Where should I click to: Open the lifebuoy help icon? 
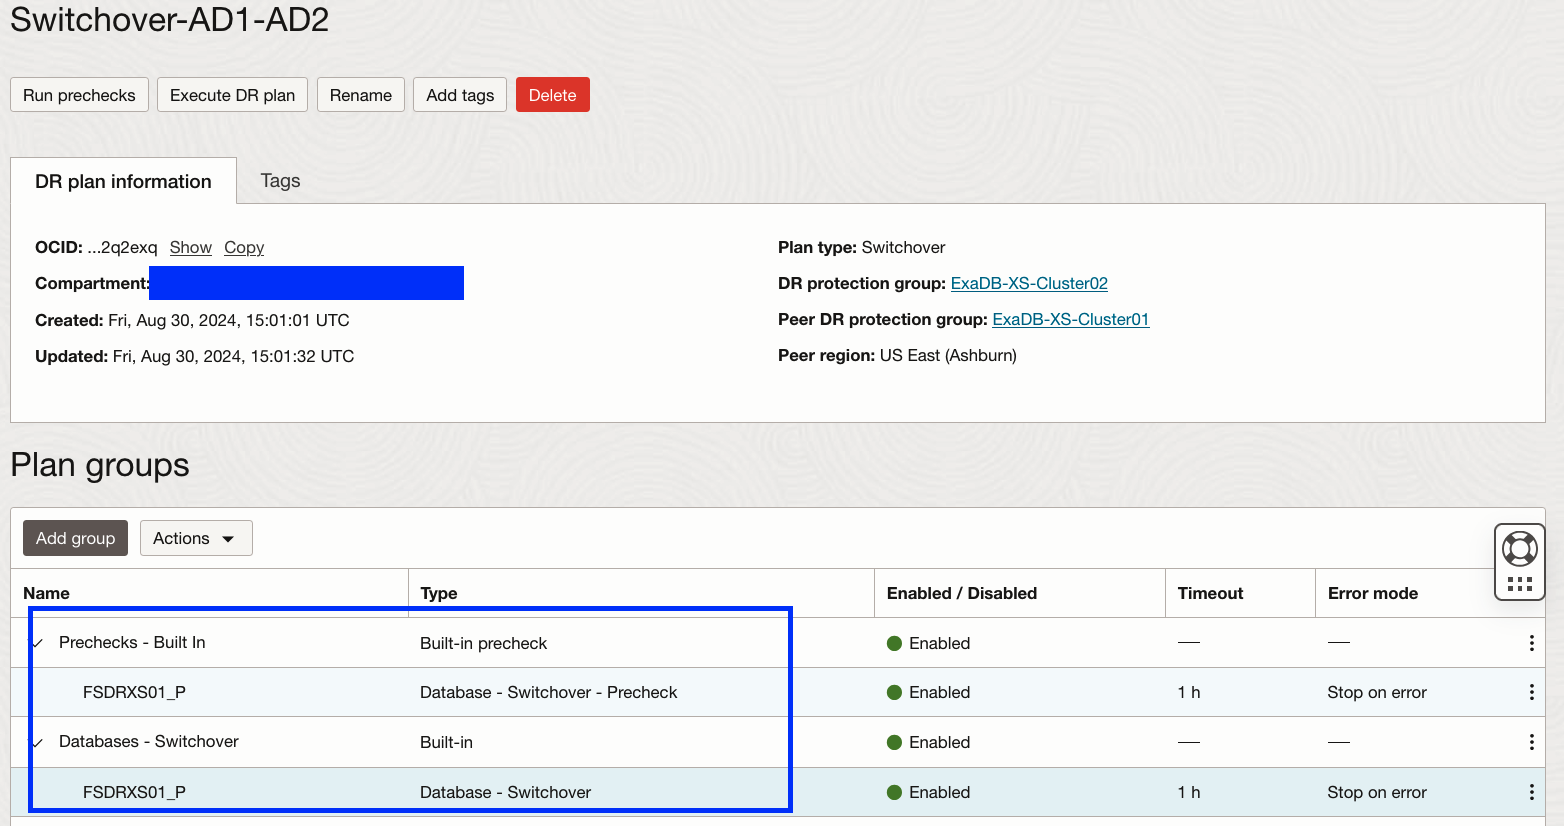tap(1519, 548)
